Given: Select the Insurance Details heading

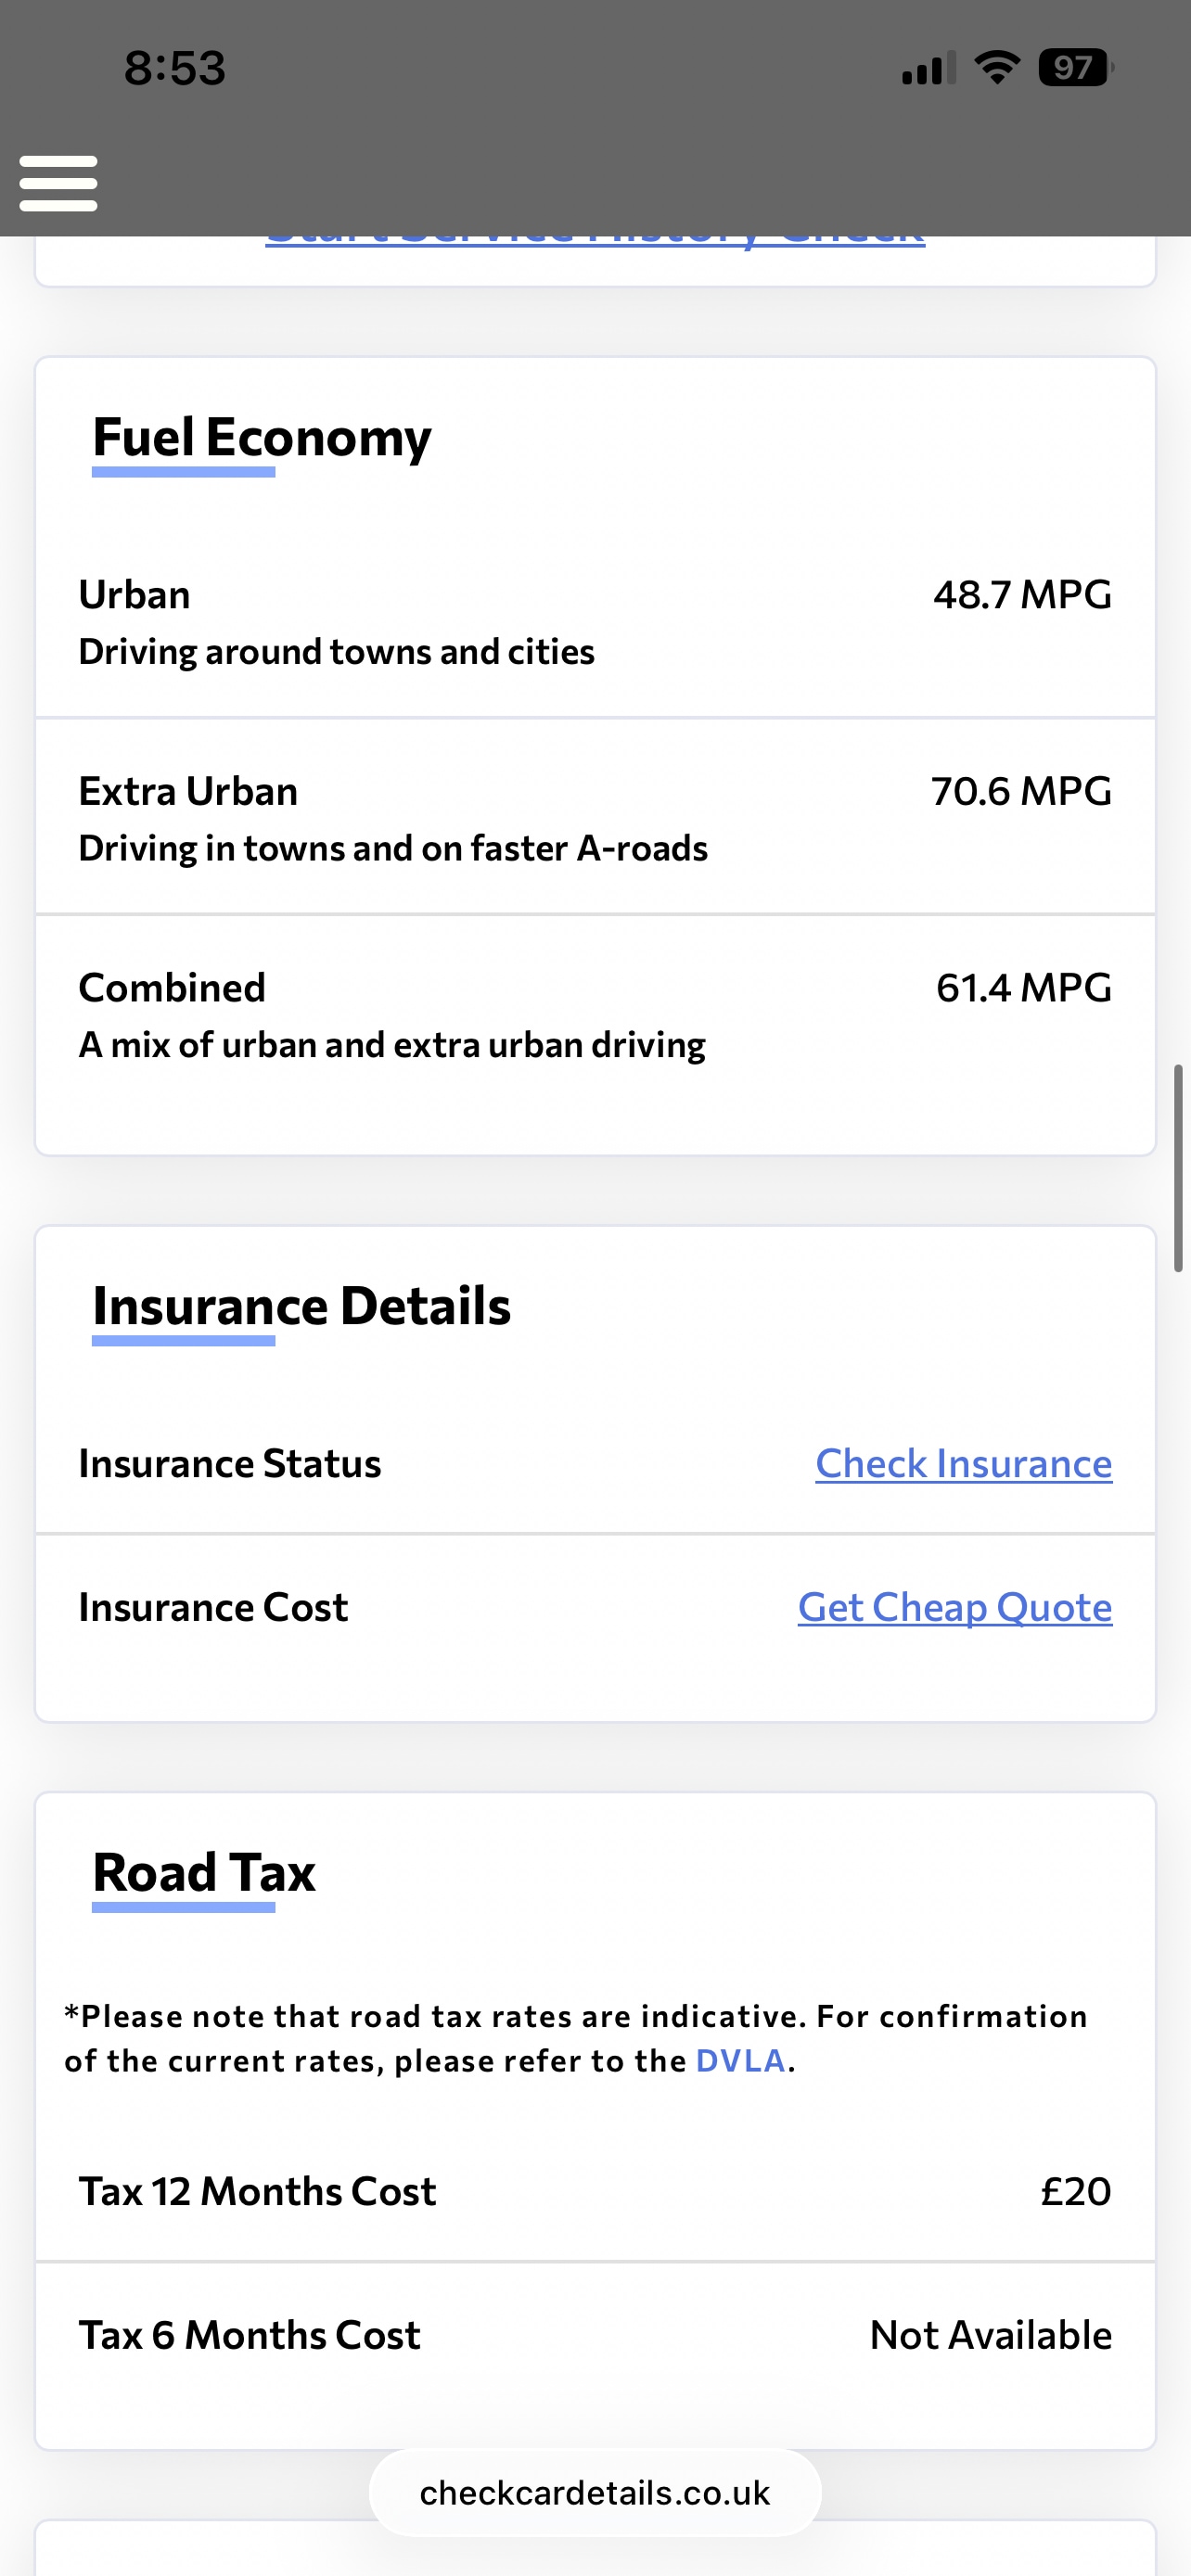Looking at the screenshot, I should [x=301, y=1306].
